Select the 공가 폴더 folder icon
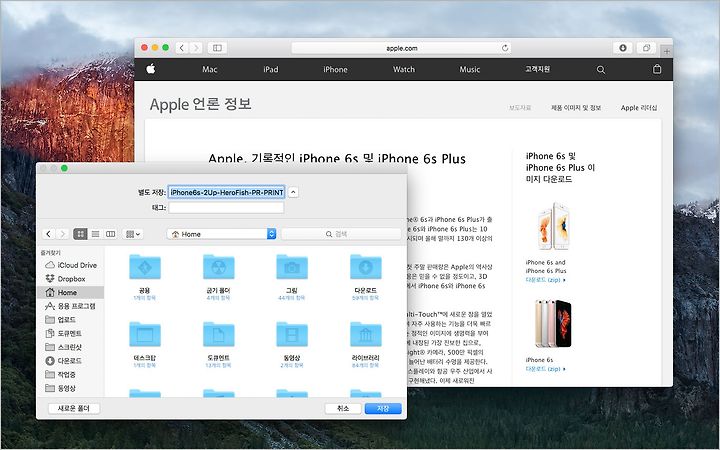720x450 pixels. 219,267
